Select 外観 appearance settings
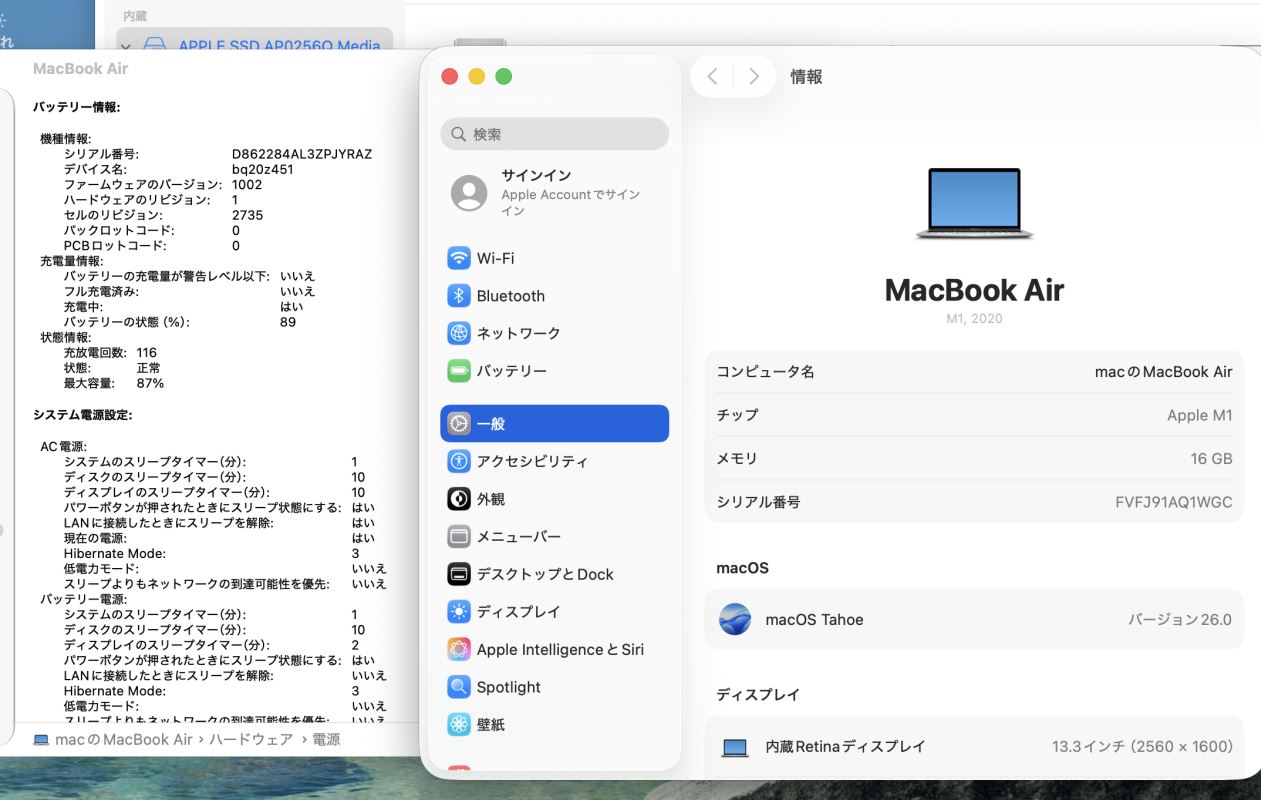 490,499
